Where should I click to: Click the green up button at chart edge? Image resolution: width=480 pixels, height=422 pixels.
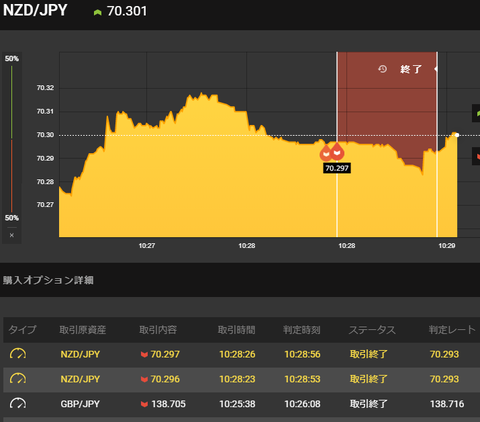point(476,113)
